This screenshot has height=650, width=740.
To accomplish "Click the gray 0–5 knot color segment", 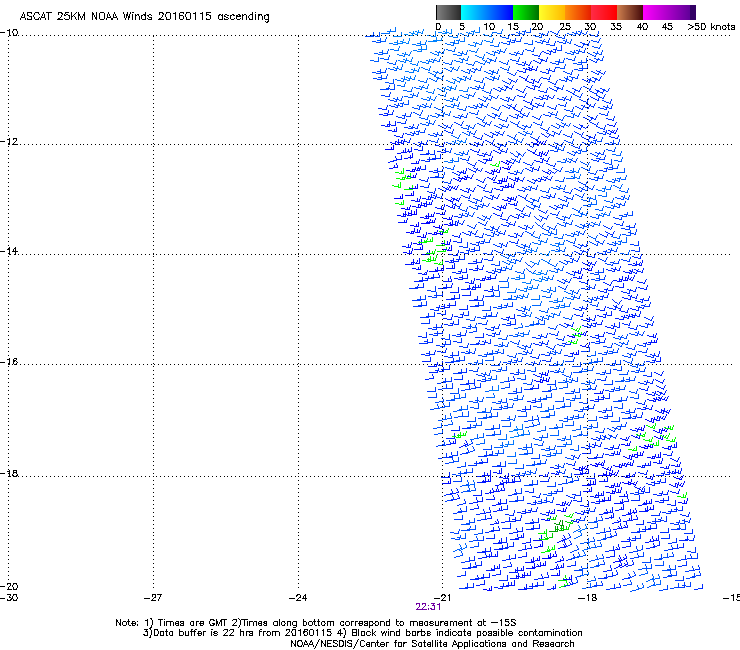I will 448,12.
